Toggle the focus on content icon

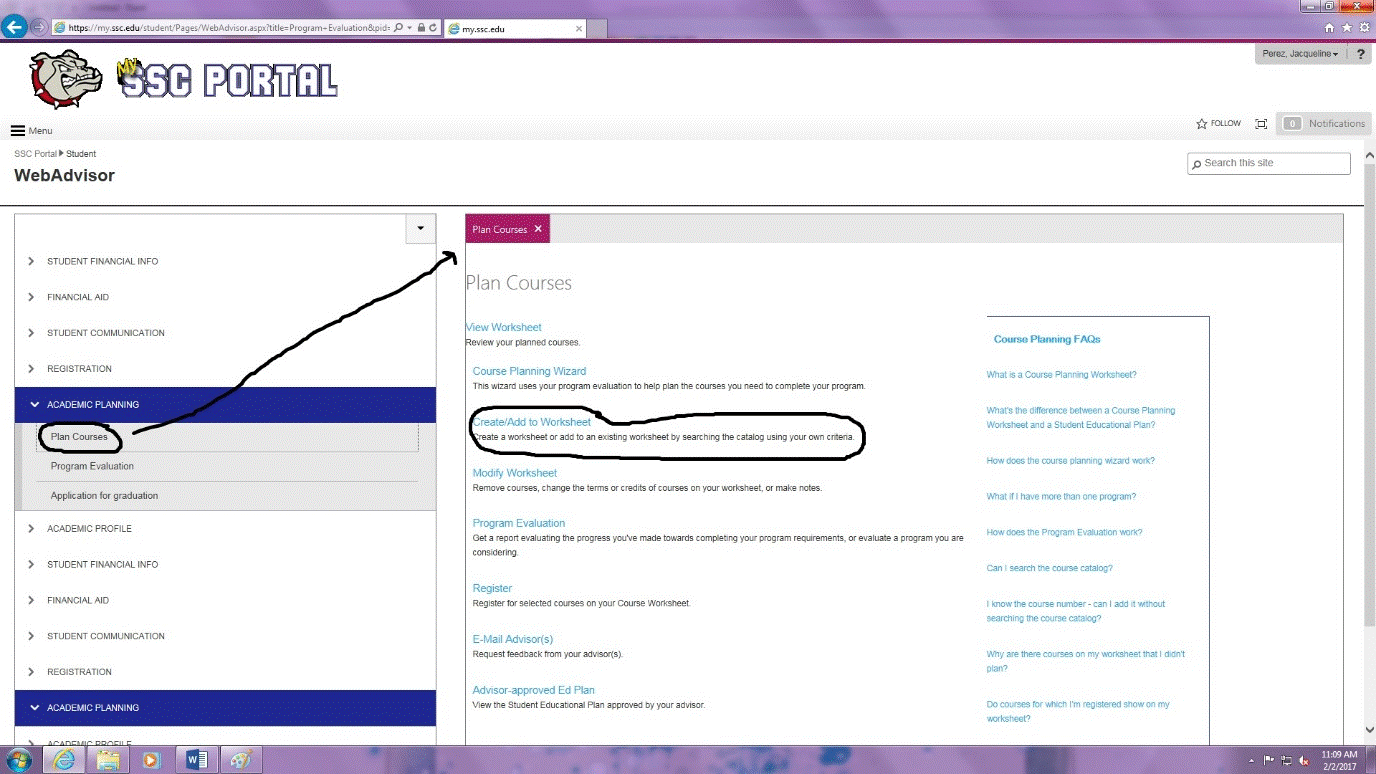[1261, 124]
